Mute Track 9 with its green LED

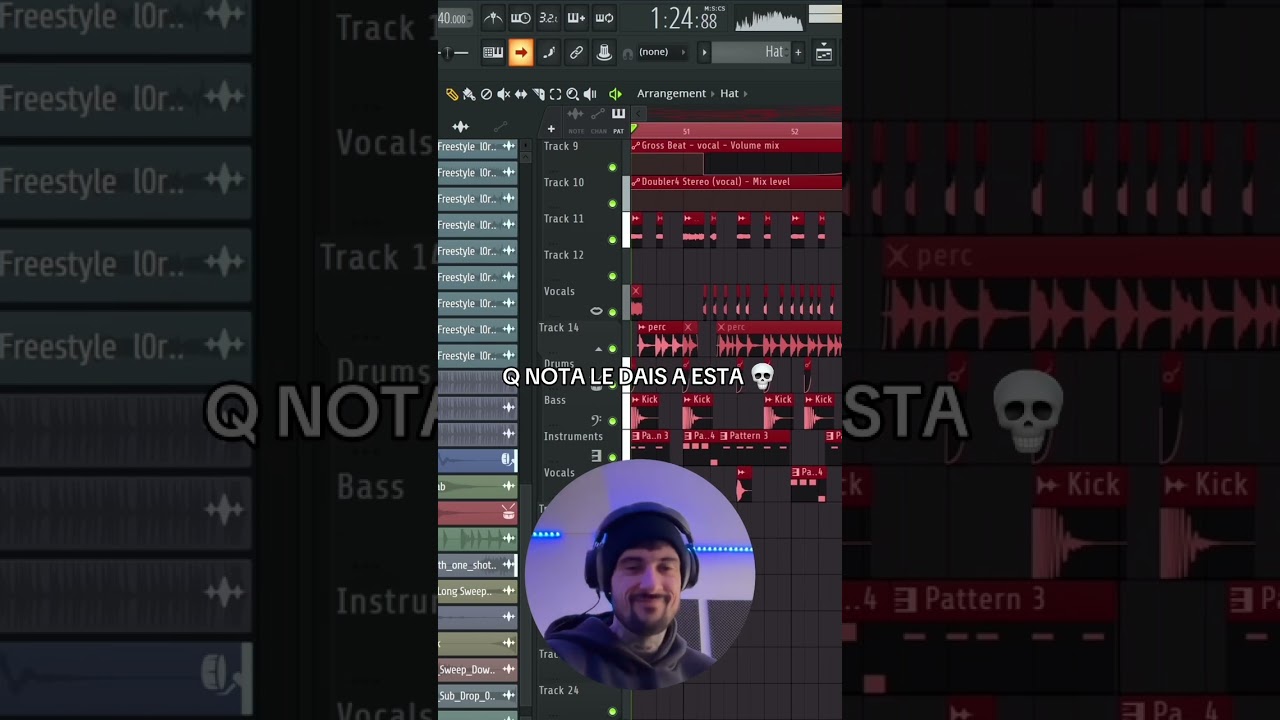pos(613,167)
